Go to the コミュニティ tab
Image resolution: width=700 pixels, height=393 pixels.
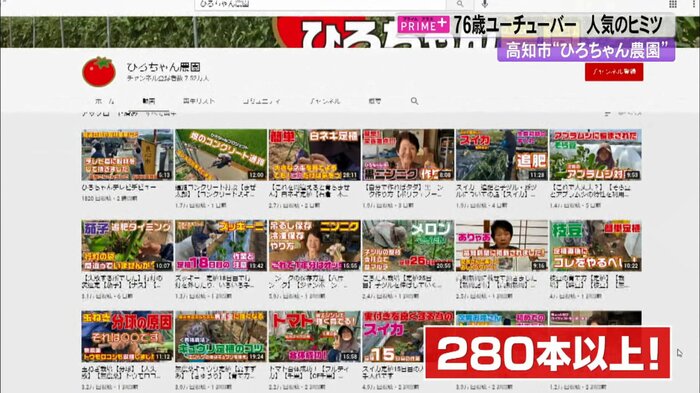(261, 101)
